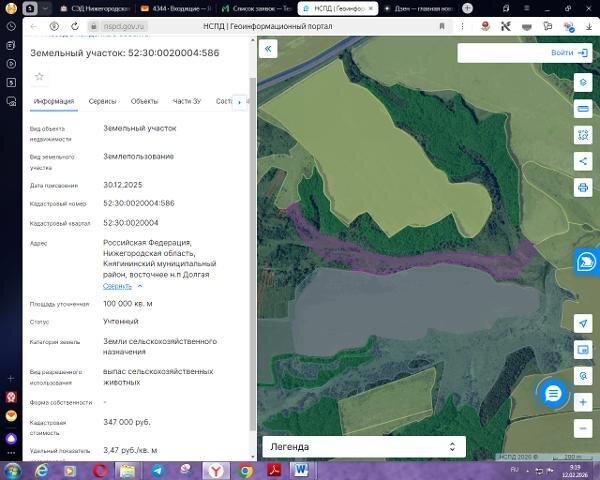This screenshot has width=600, height=480.
Task: Collapse the info panel with double-chevron button
Action: point(268,49)
